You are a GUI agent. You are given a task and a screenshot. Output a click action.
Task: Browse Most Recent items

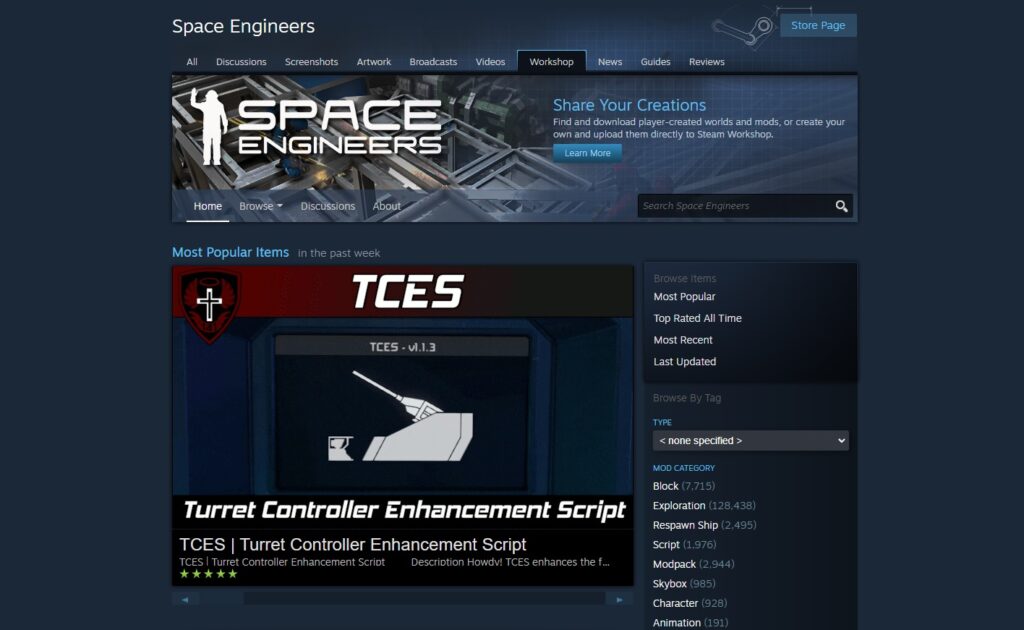click(x=683, y=340)
